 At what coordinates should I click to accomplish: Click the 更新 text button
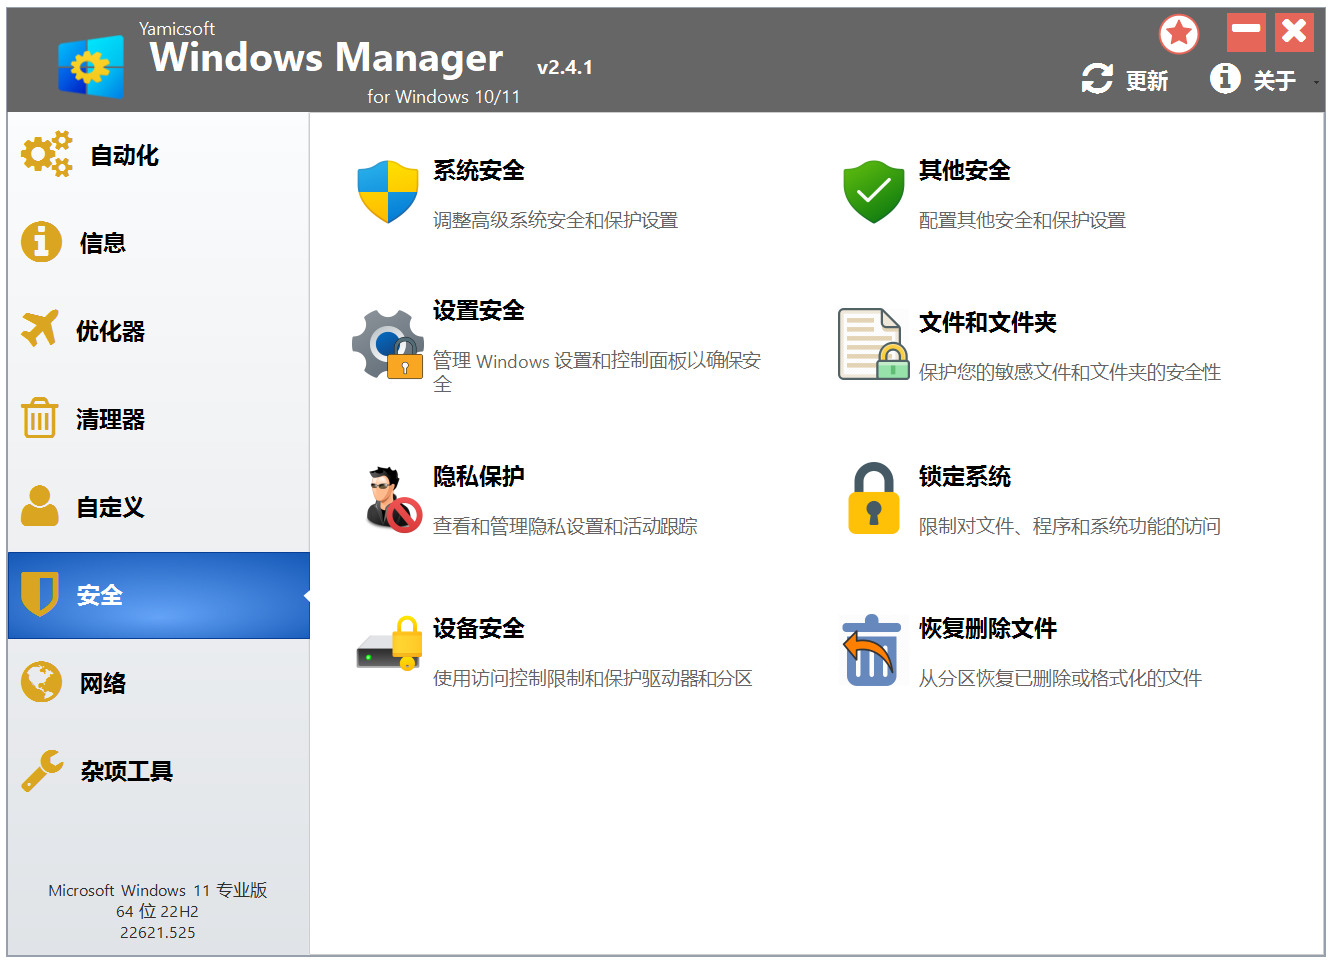tap(1147, 81)
